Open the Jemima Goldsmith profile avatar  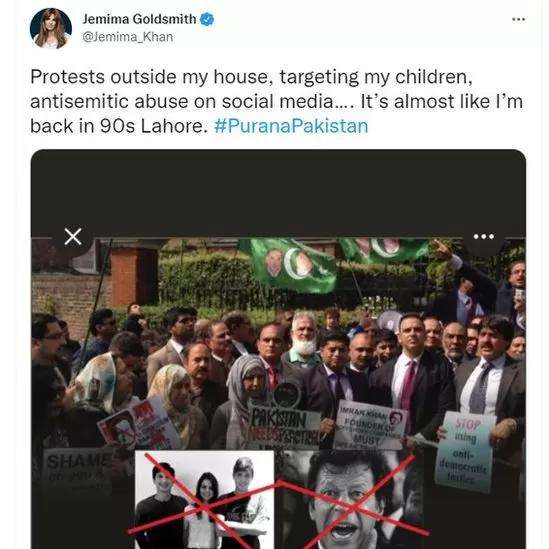[x=51, y=28]
